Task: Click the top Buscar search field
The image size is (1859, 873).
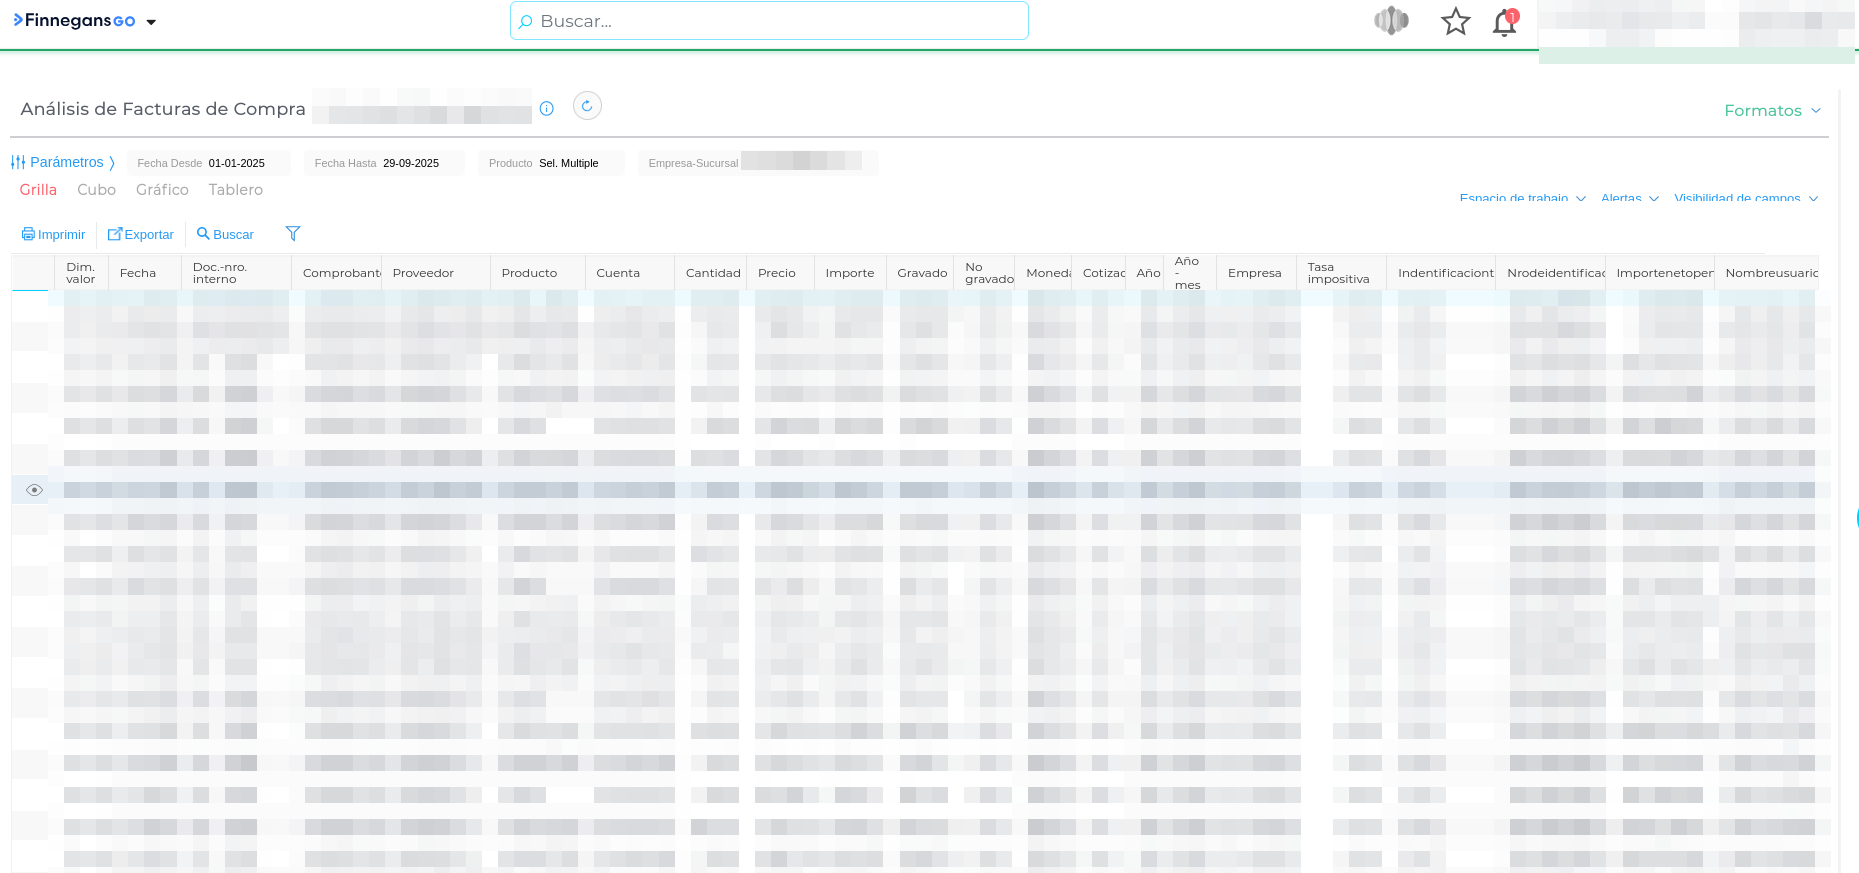Action: (x=769, y=21)
